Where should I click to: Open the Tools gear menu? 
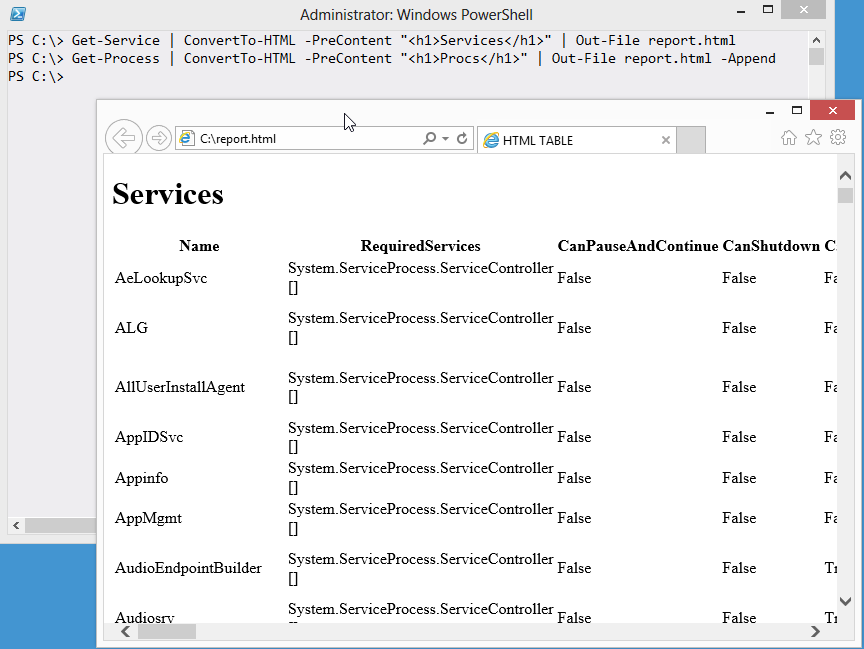point(838,138)
